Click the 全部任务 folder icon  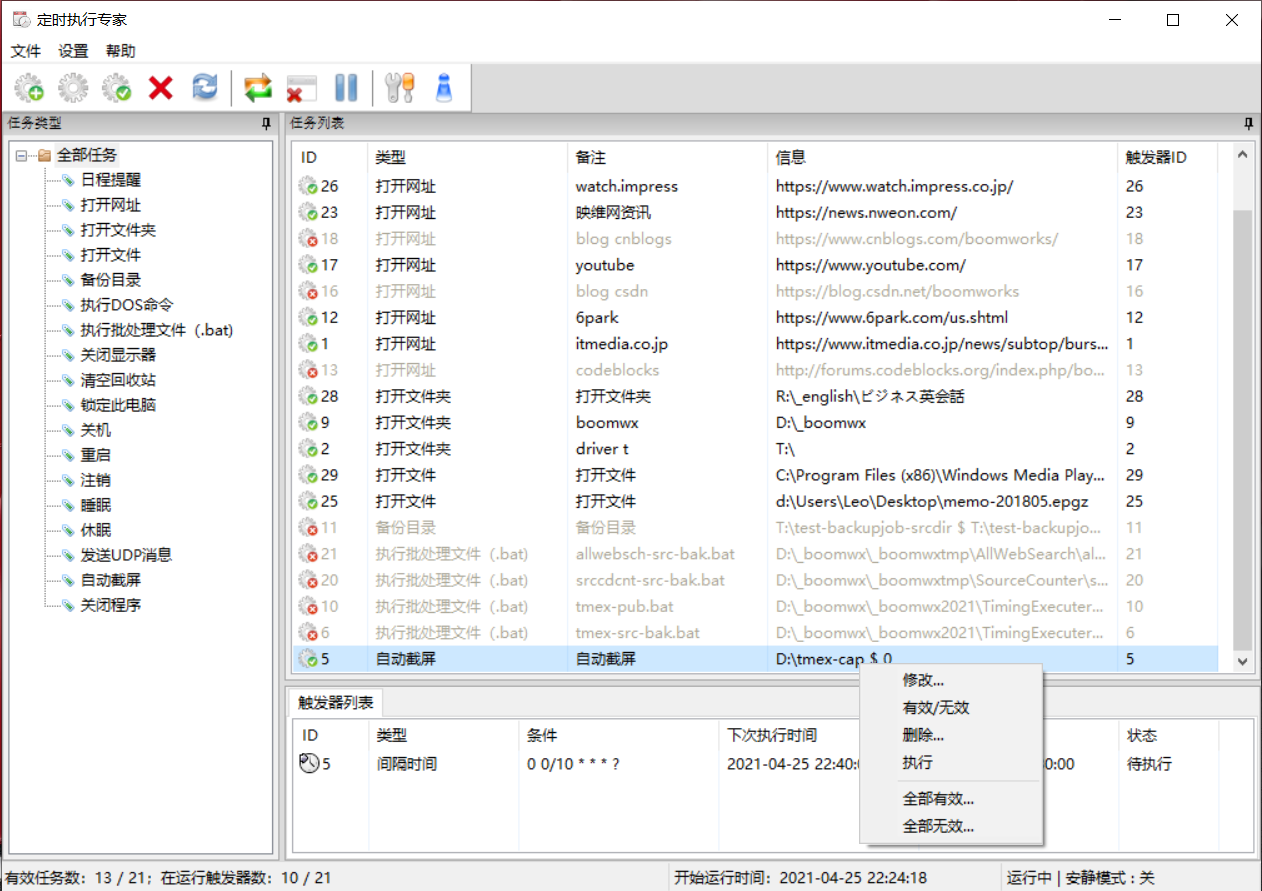click(43, 155)
